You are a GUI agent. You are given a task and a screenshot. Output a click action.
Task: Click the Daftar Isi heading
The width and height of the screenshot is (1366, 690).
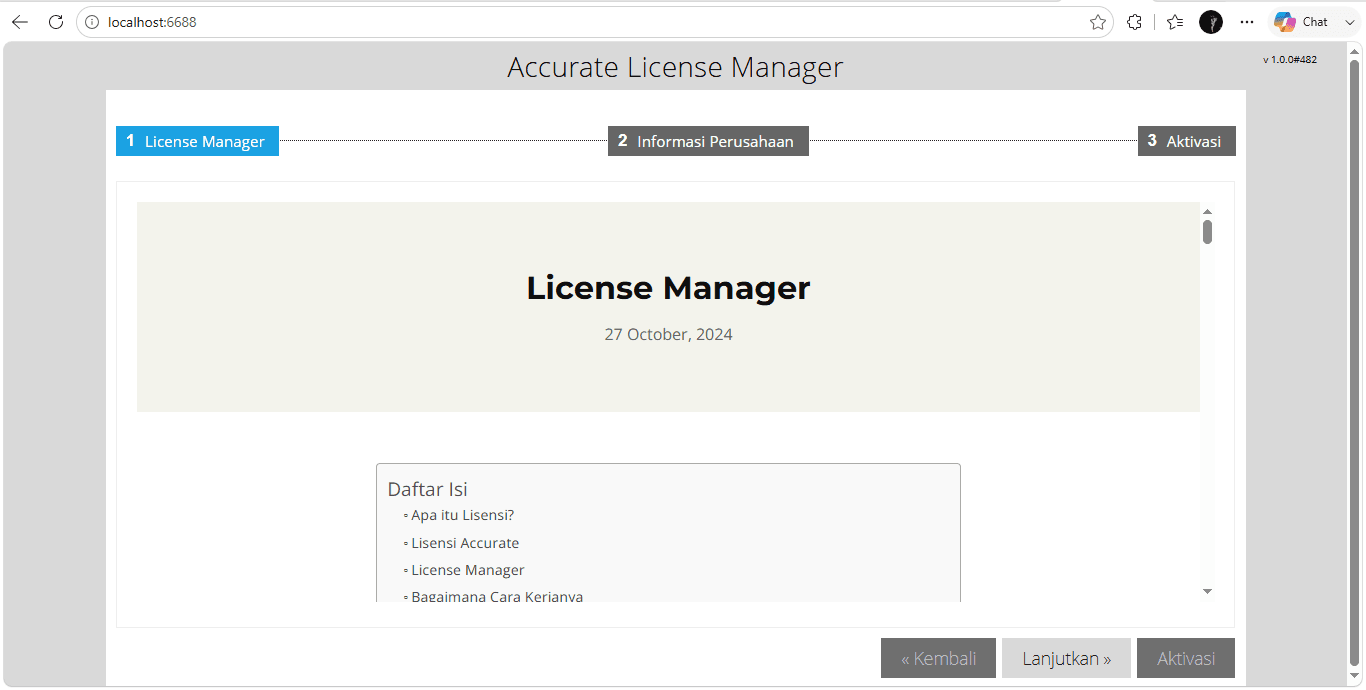427,489
